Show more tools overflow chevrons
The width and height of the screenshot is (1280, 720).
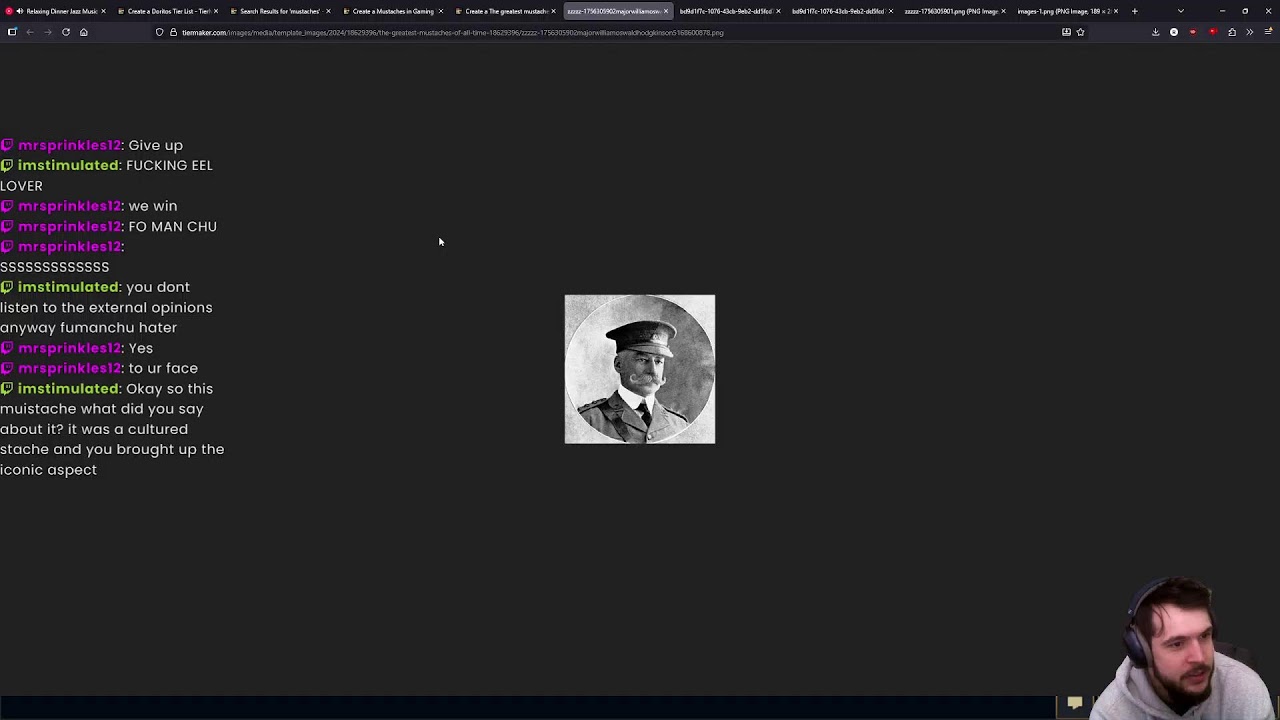[x=1249, y=32]
